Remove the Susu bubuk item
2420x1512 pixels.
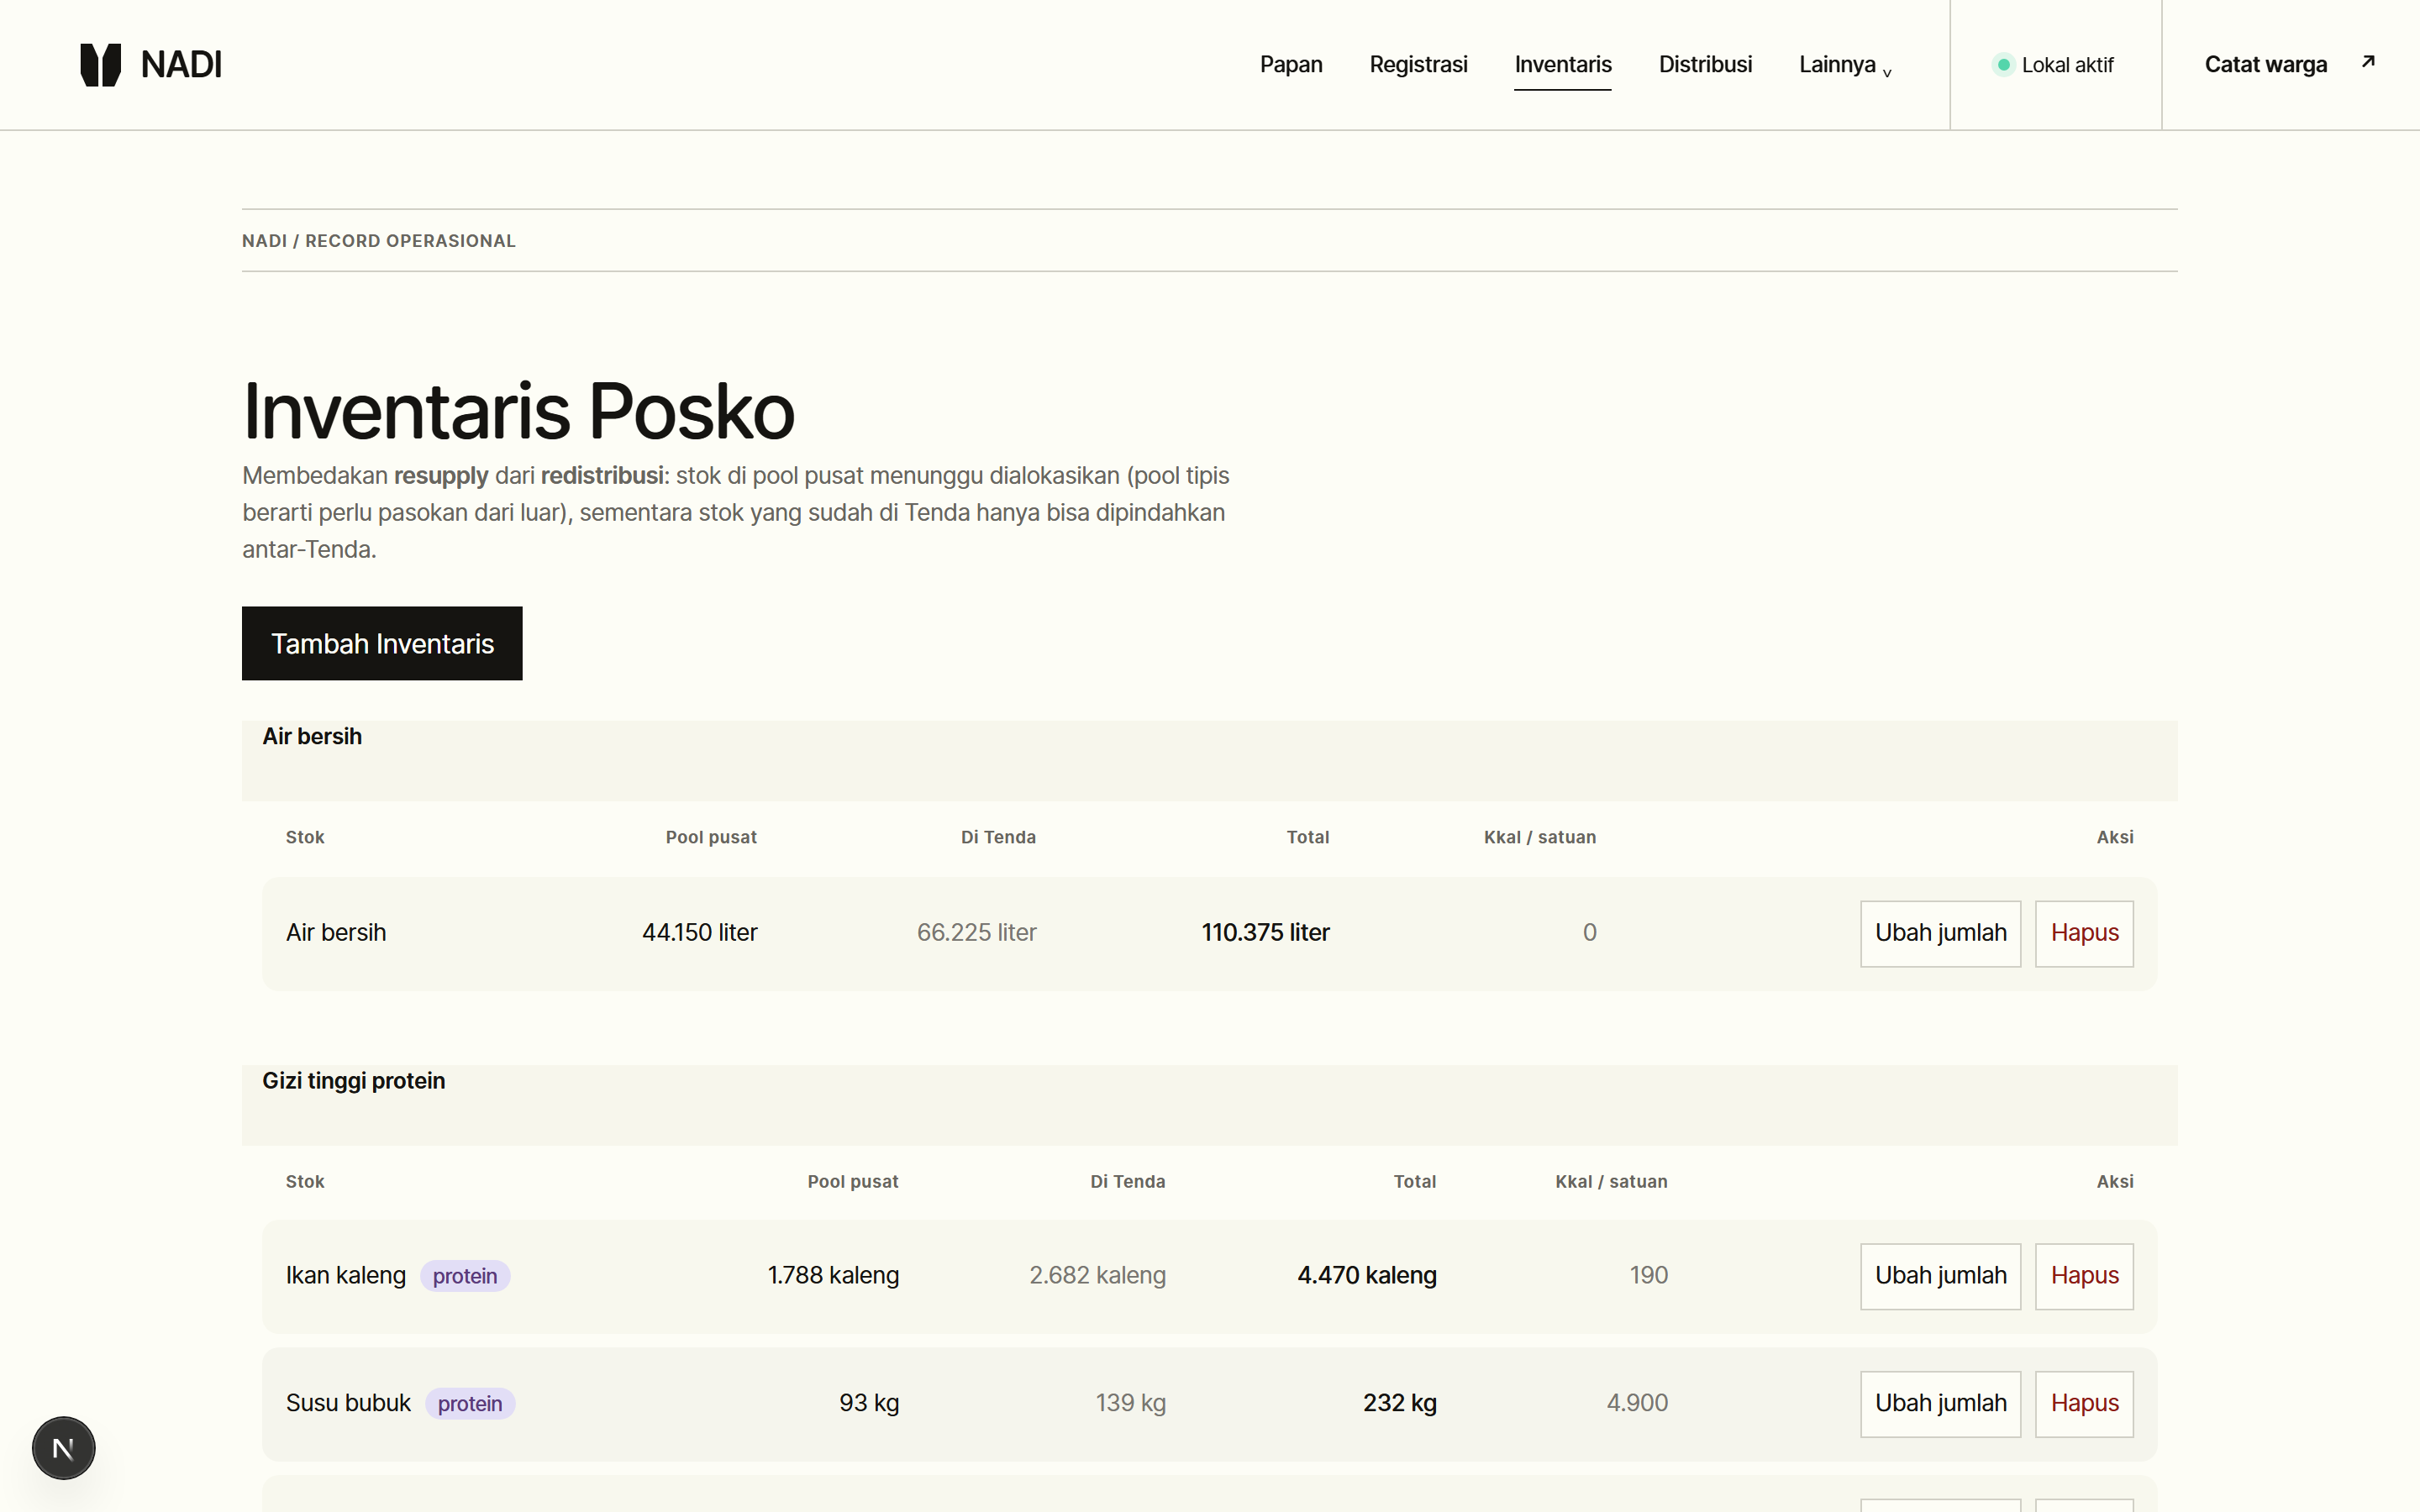tap(2084, 1404)
